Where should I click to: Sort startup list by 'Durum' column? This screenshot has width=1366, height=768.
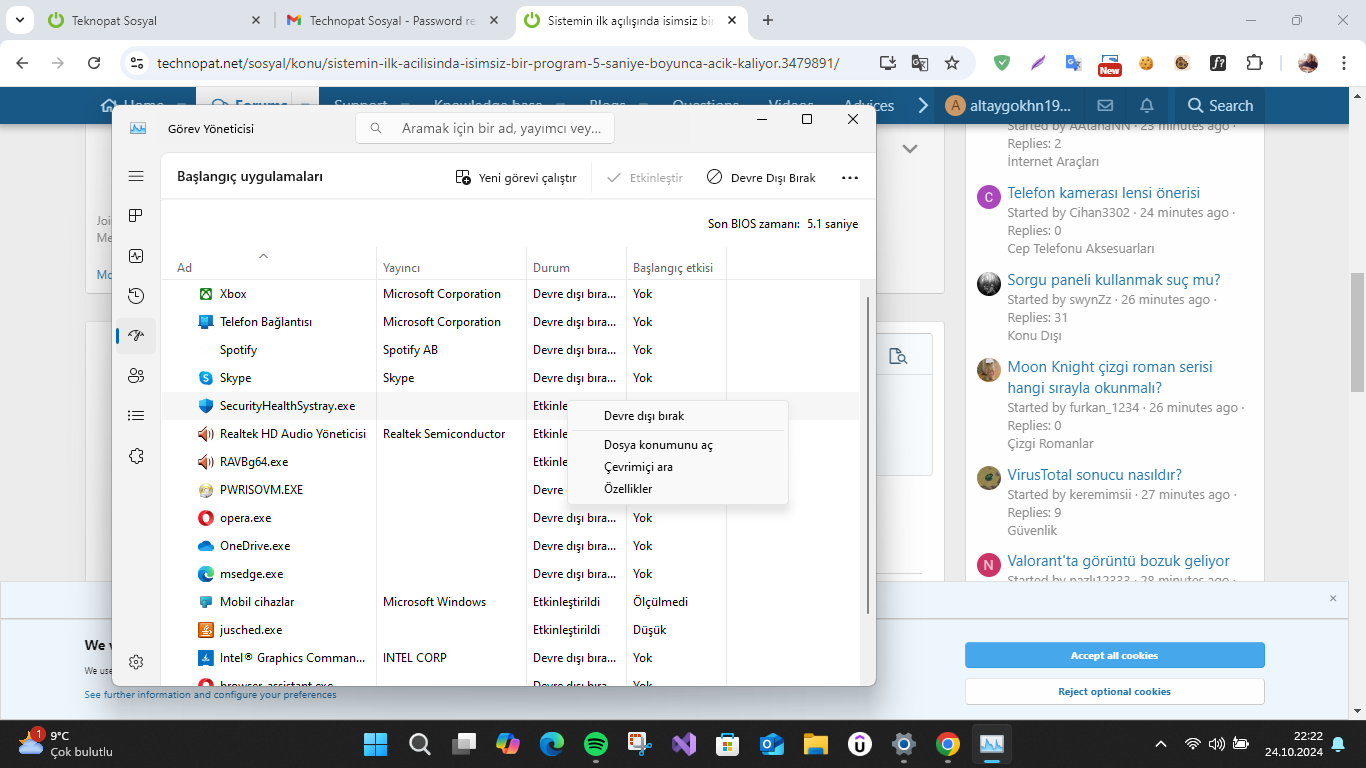coord(576,263)
